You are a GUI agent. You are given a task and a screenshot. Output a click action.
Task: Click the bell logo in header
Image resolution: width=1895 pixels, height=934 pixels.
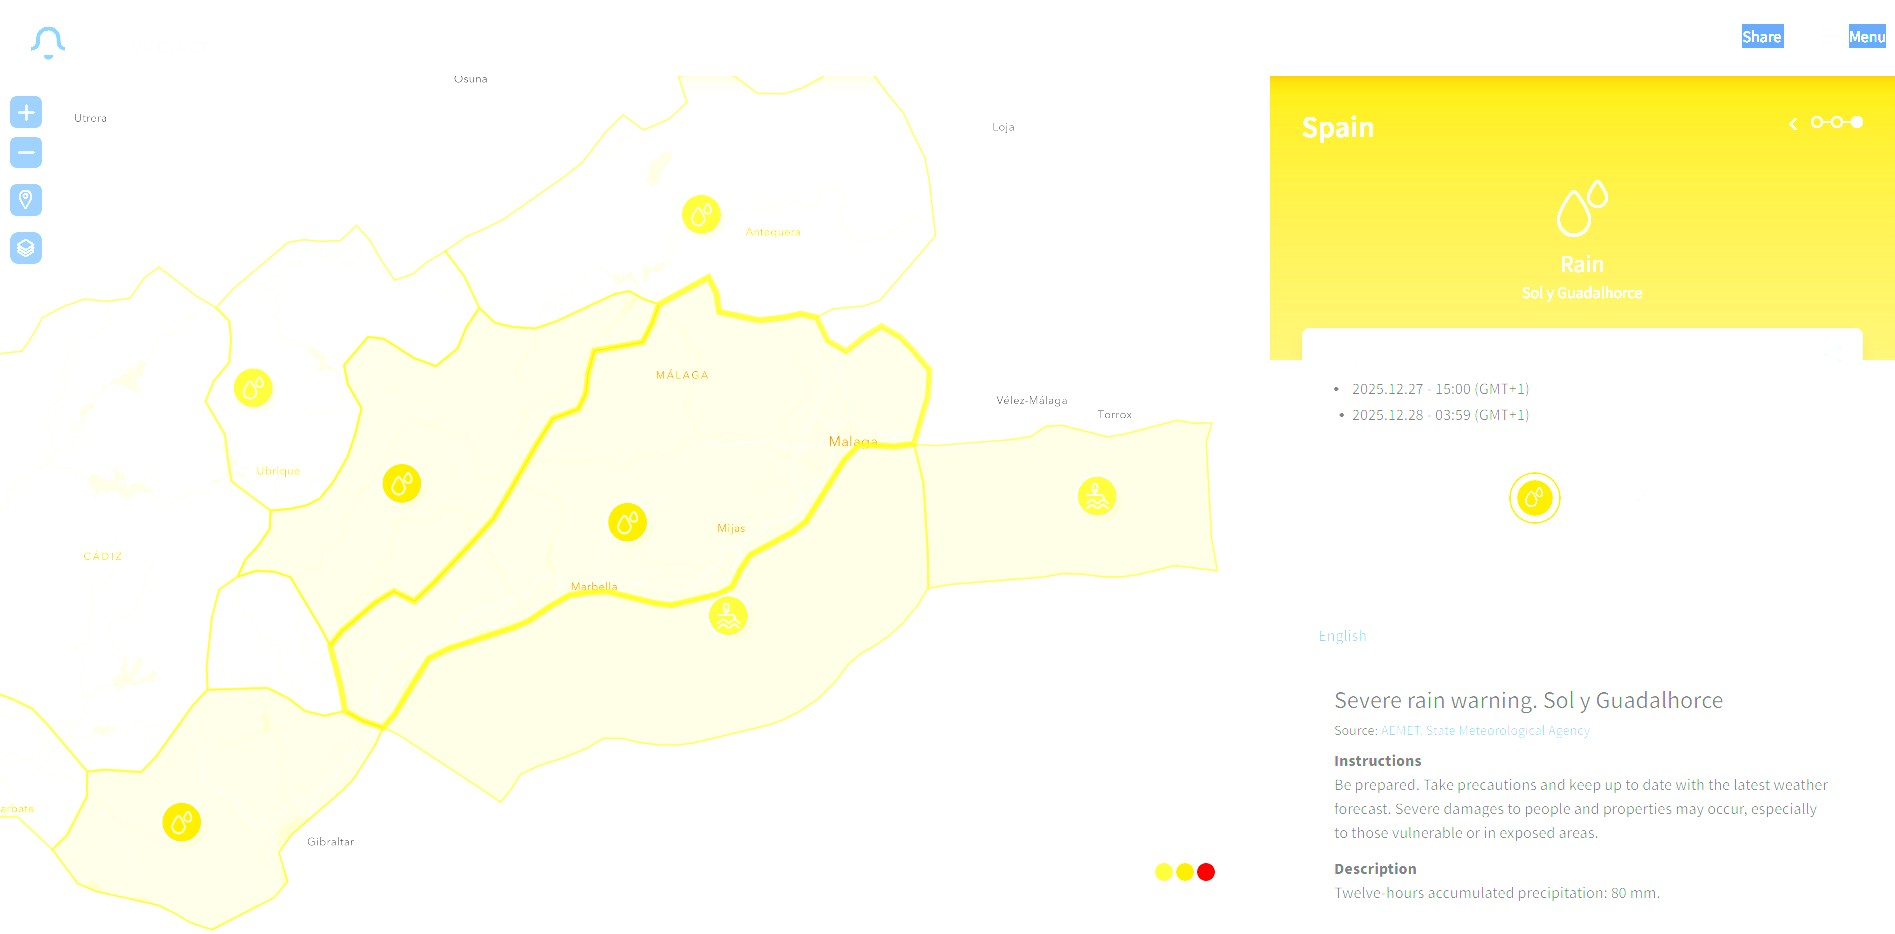(x=48, y=42)
